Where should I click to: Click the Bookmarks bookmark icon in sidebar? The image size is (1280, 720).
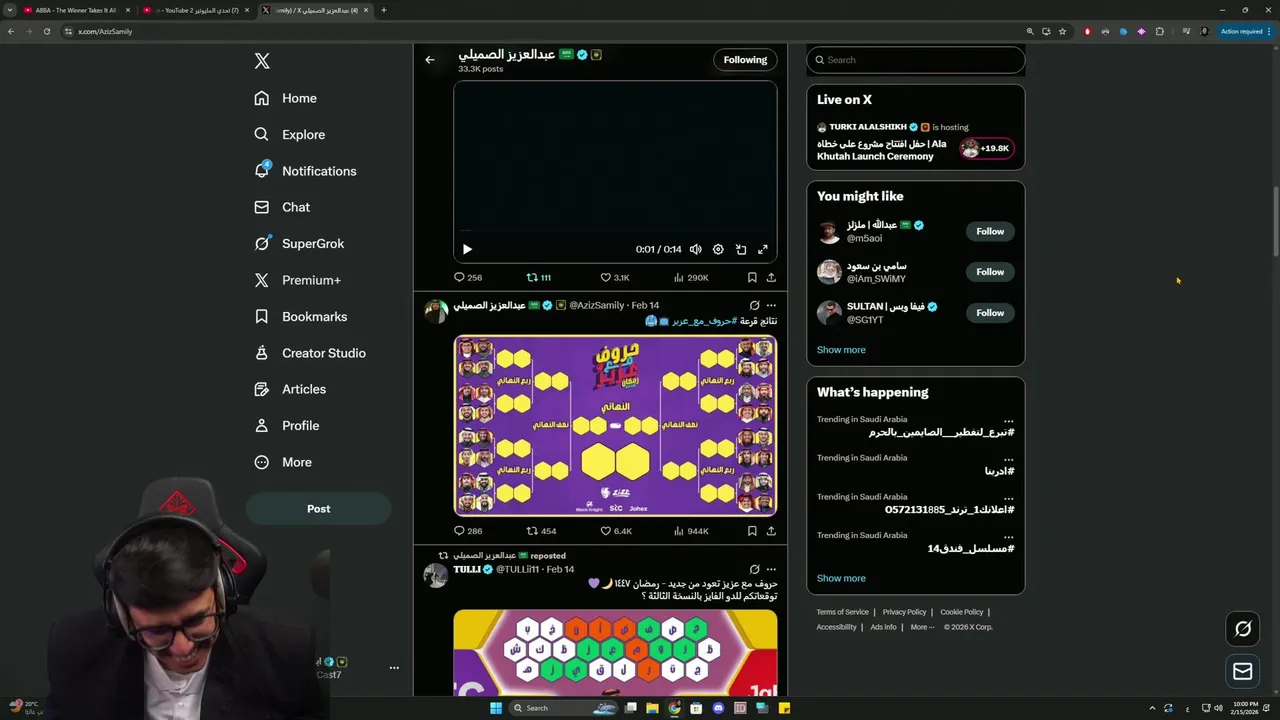coord(262,316)
